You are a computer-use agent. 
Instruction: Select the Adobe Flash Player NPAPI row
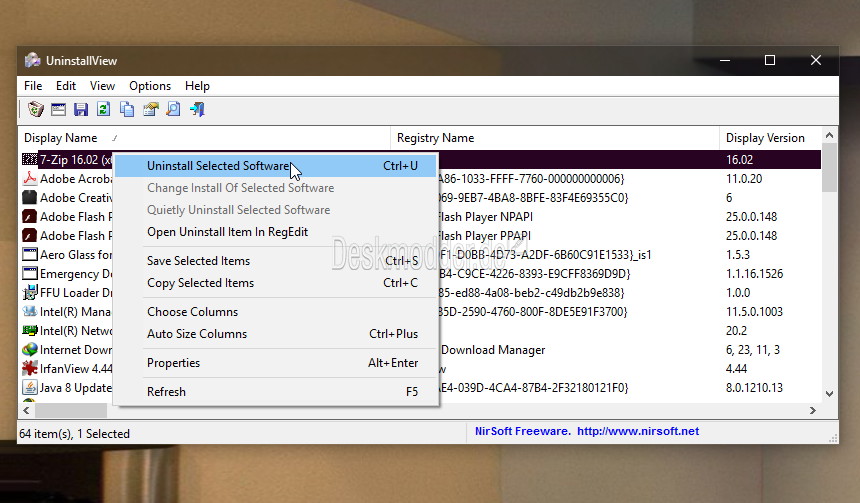(x=421, y=217)
